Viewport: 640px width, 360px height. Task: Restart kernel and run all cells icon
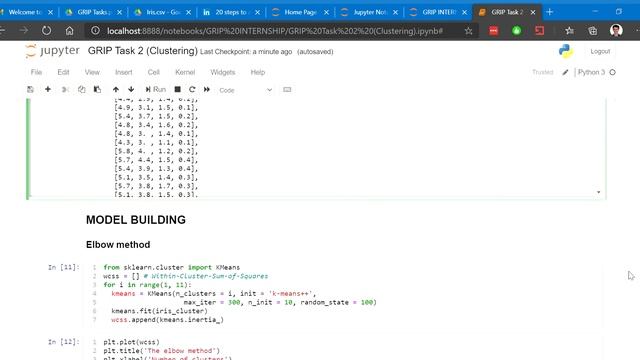pyautogui.click(x=207, y=89)
